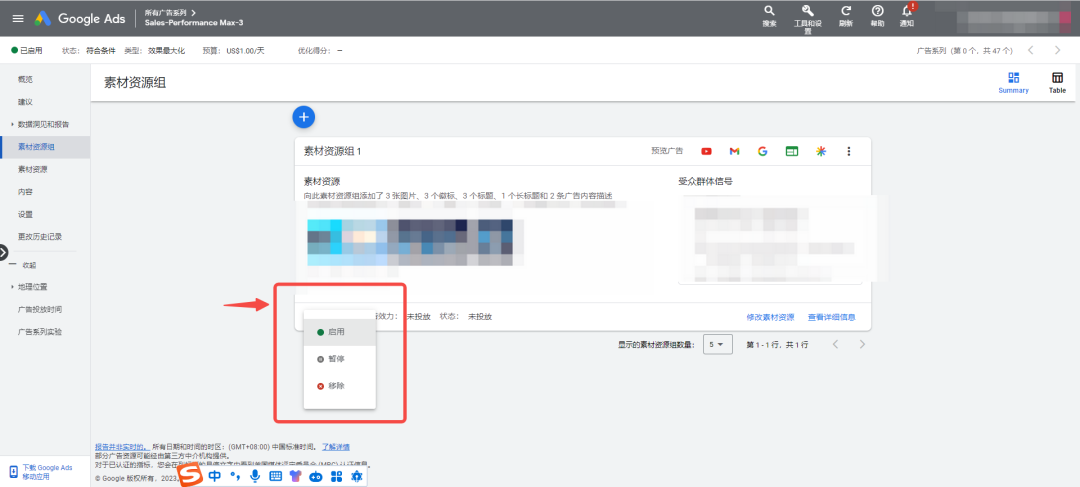Switch to Table view
The height and width of the screenshot is (487, 1080).
1057,83
